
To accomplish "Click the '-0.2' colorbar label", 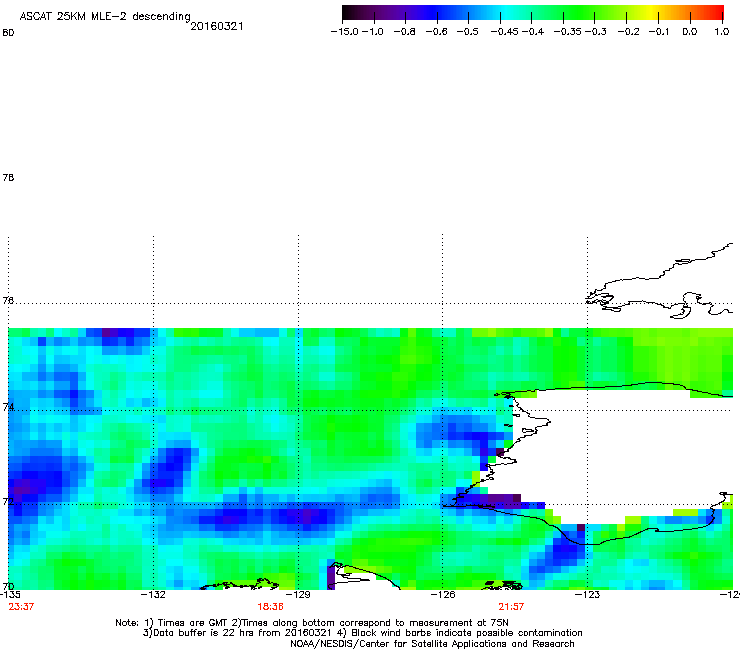I will [628, 32].
